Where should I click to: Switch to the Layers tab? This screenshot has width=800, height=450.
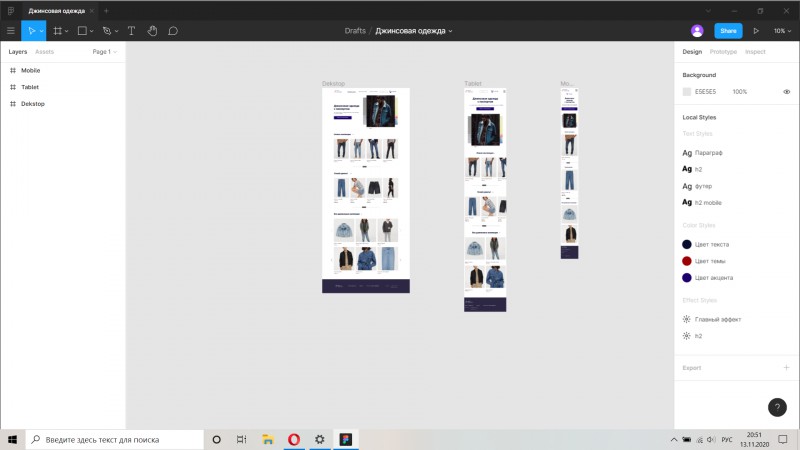(x=17, y=52)
